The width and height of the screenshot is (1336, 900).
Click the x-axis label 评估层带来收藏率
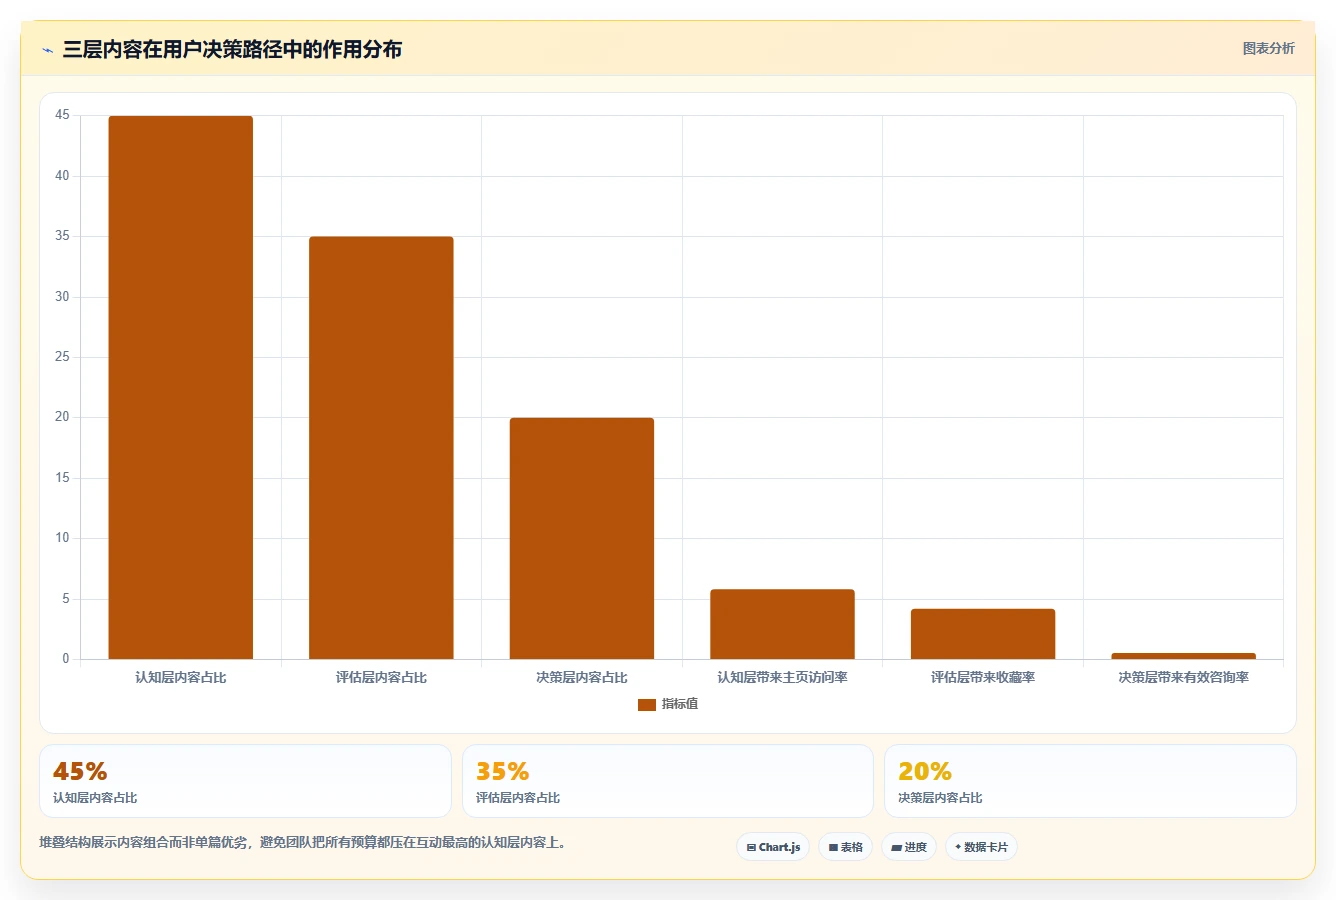tap(983, 677)
